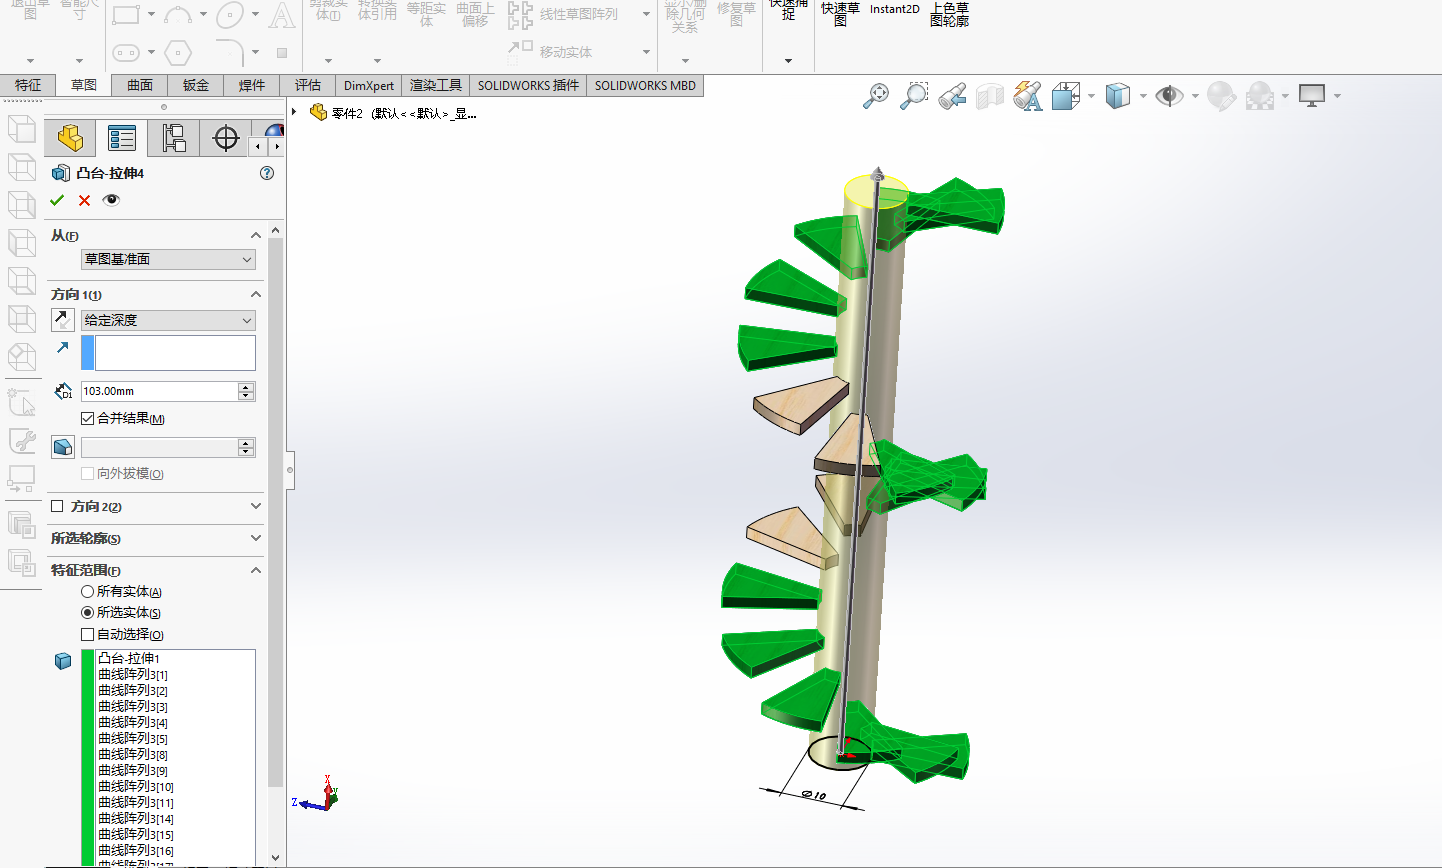Select the 所有实体 all bodies radio button
Screen dimensions: 1442x868
[88, 592]
